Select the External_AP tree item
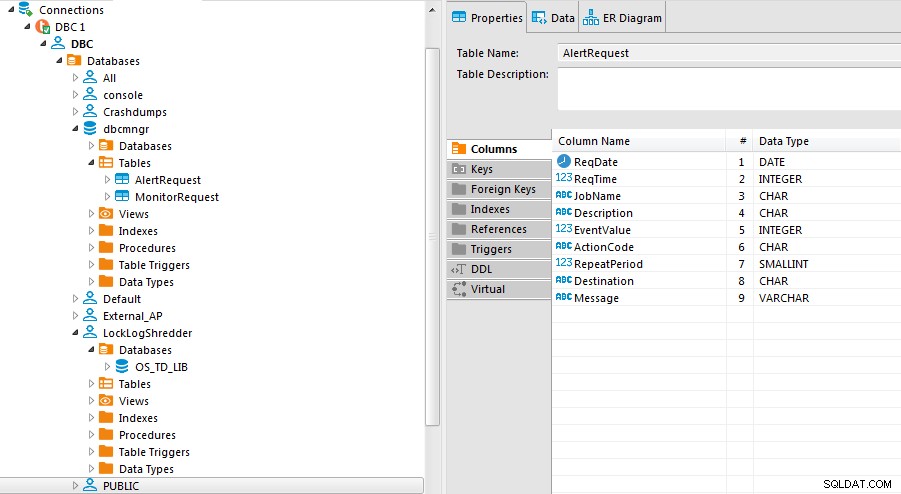The width and height of the screenshot is (901, 494). [132, 316]
